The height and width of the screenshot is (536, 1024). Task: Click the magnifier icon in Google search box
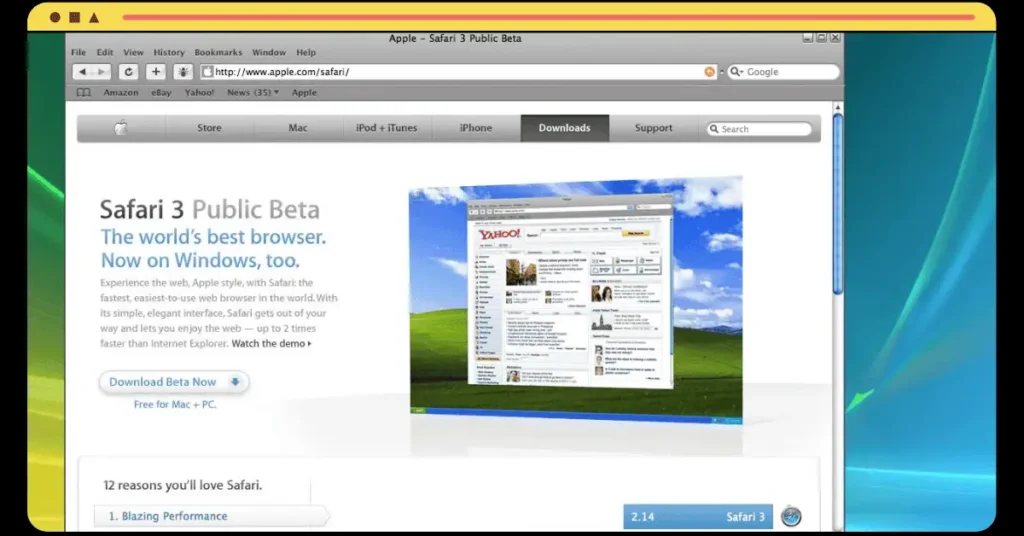736,72
